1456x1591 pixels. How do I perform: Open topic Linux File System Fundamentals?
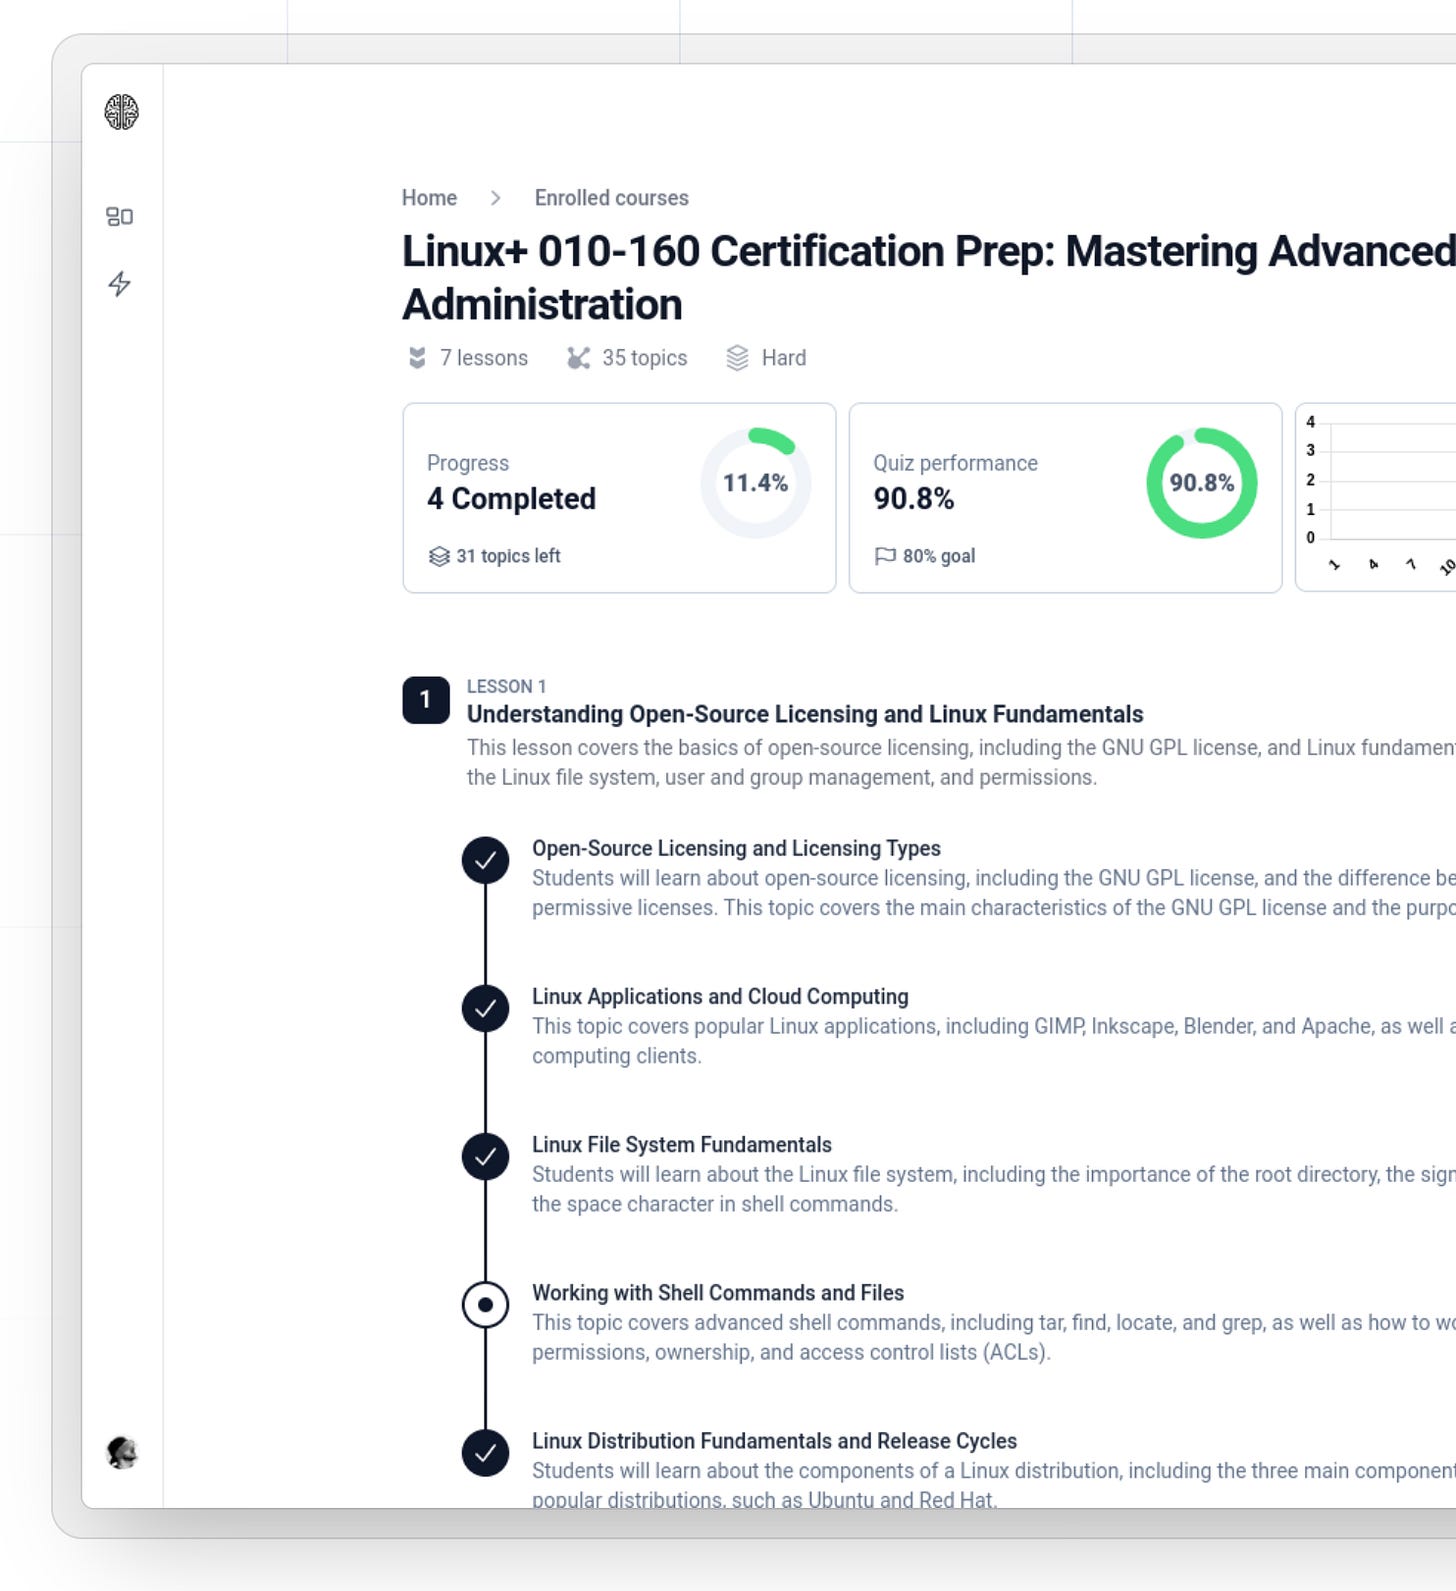coord(682,1144)
